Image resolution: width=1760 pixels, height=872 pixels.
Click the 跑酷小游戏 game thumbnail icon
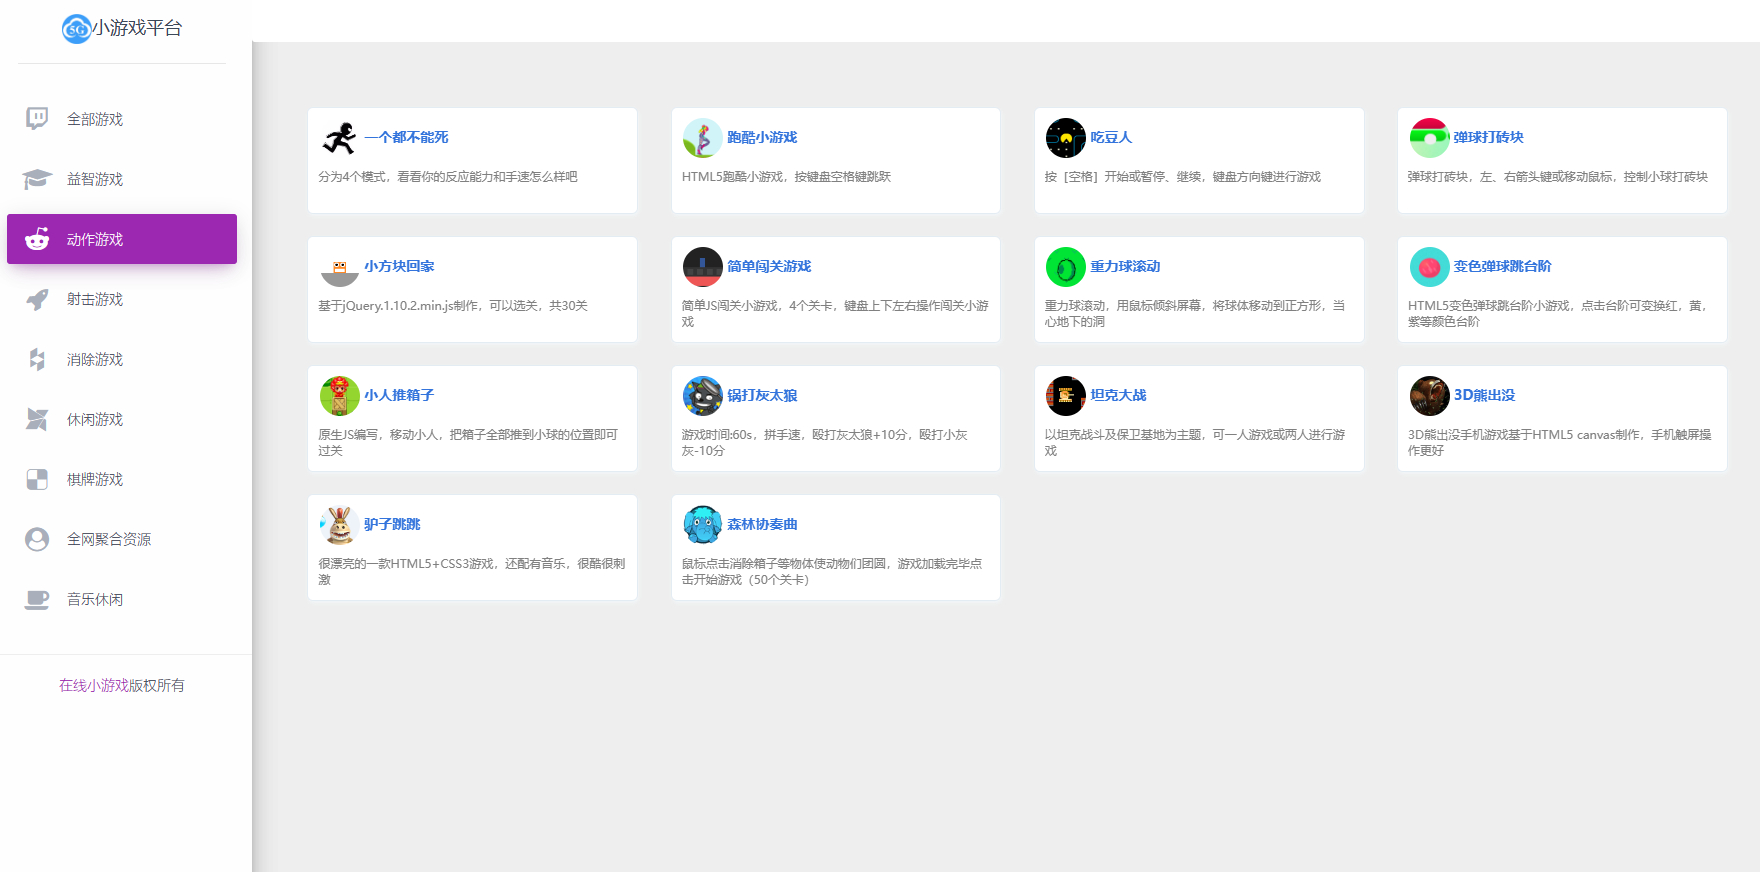(703, 138)
